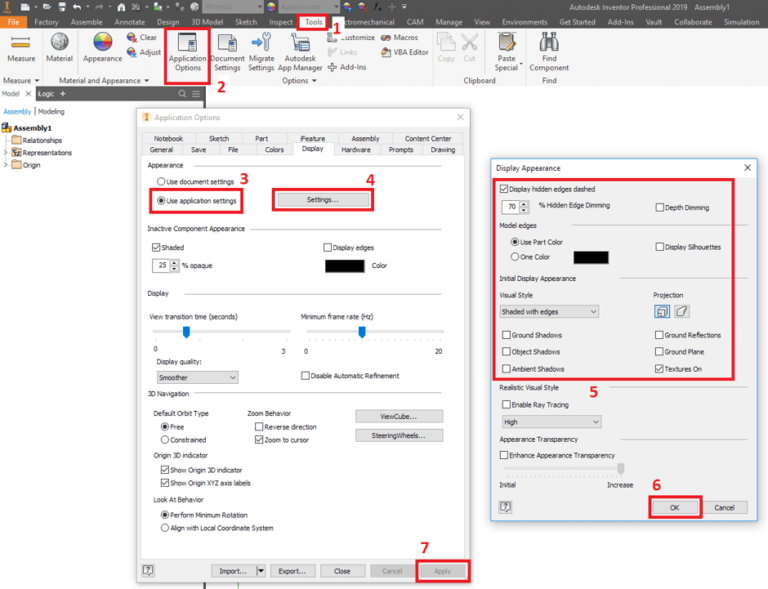Viewport: 768px width, 589px height.
Task: Launch Autodesk App Manager
Action: [300, 52]
